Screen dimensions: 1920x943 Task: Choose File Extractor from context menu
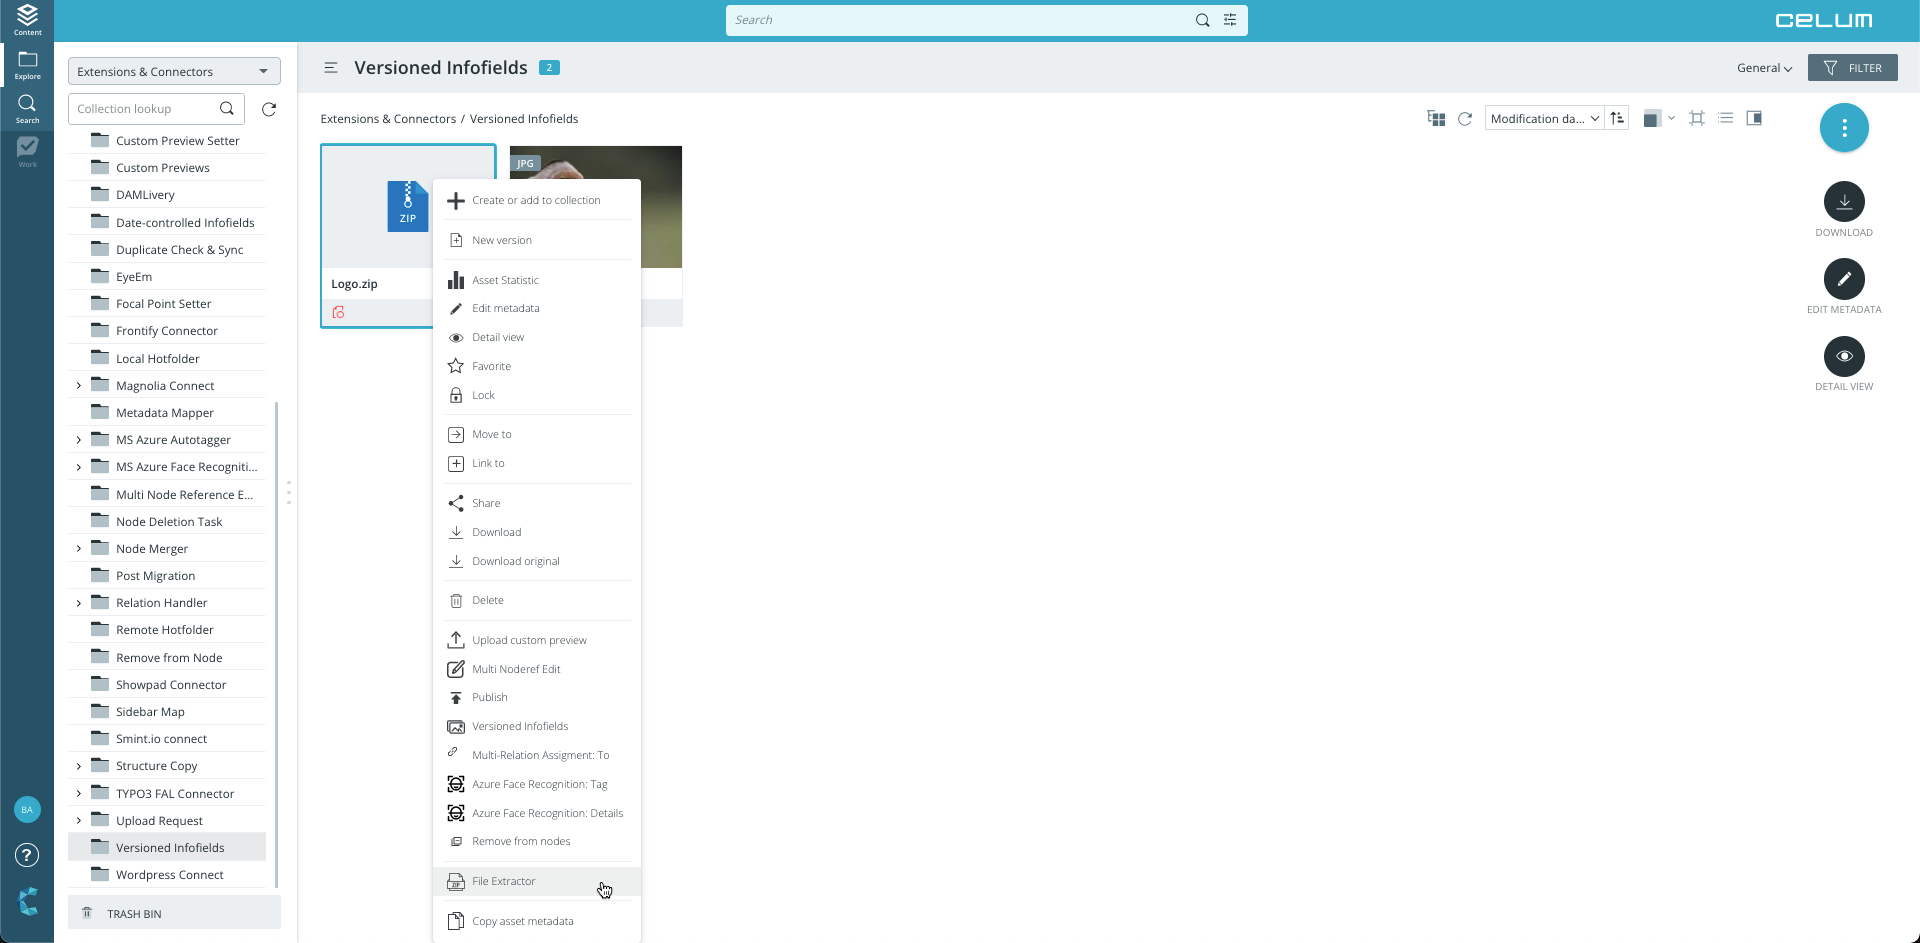(504, 881)
